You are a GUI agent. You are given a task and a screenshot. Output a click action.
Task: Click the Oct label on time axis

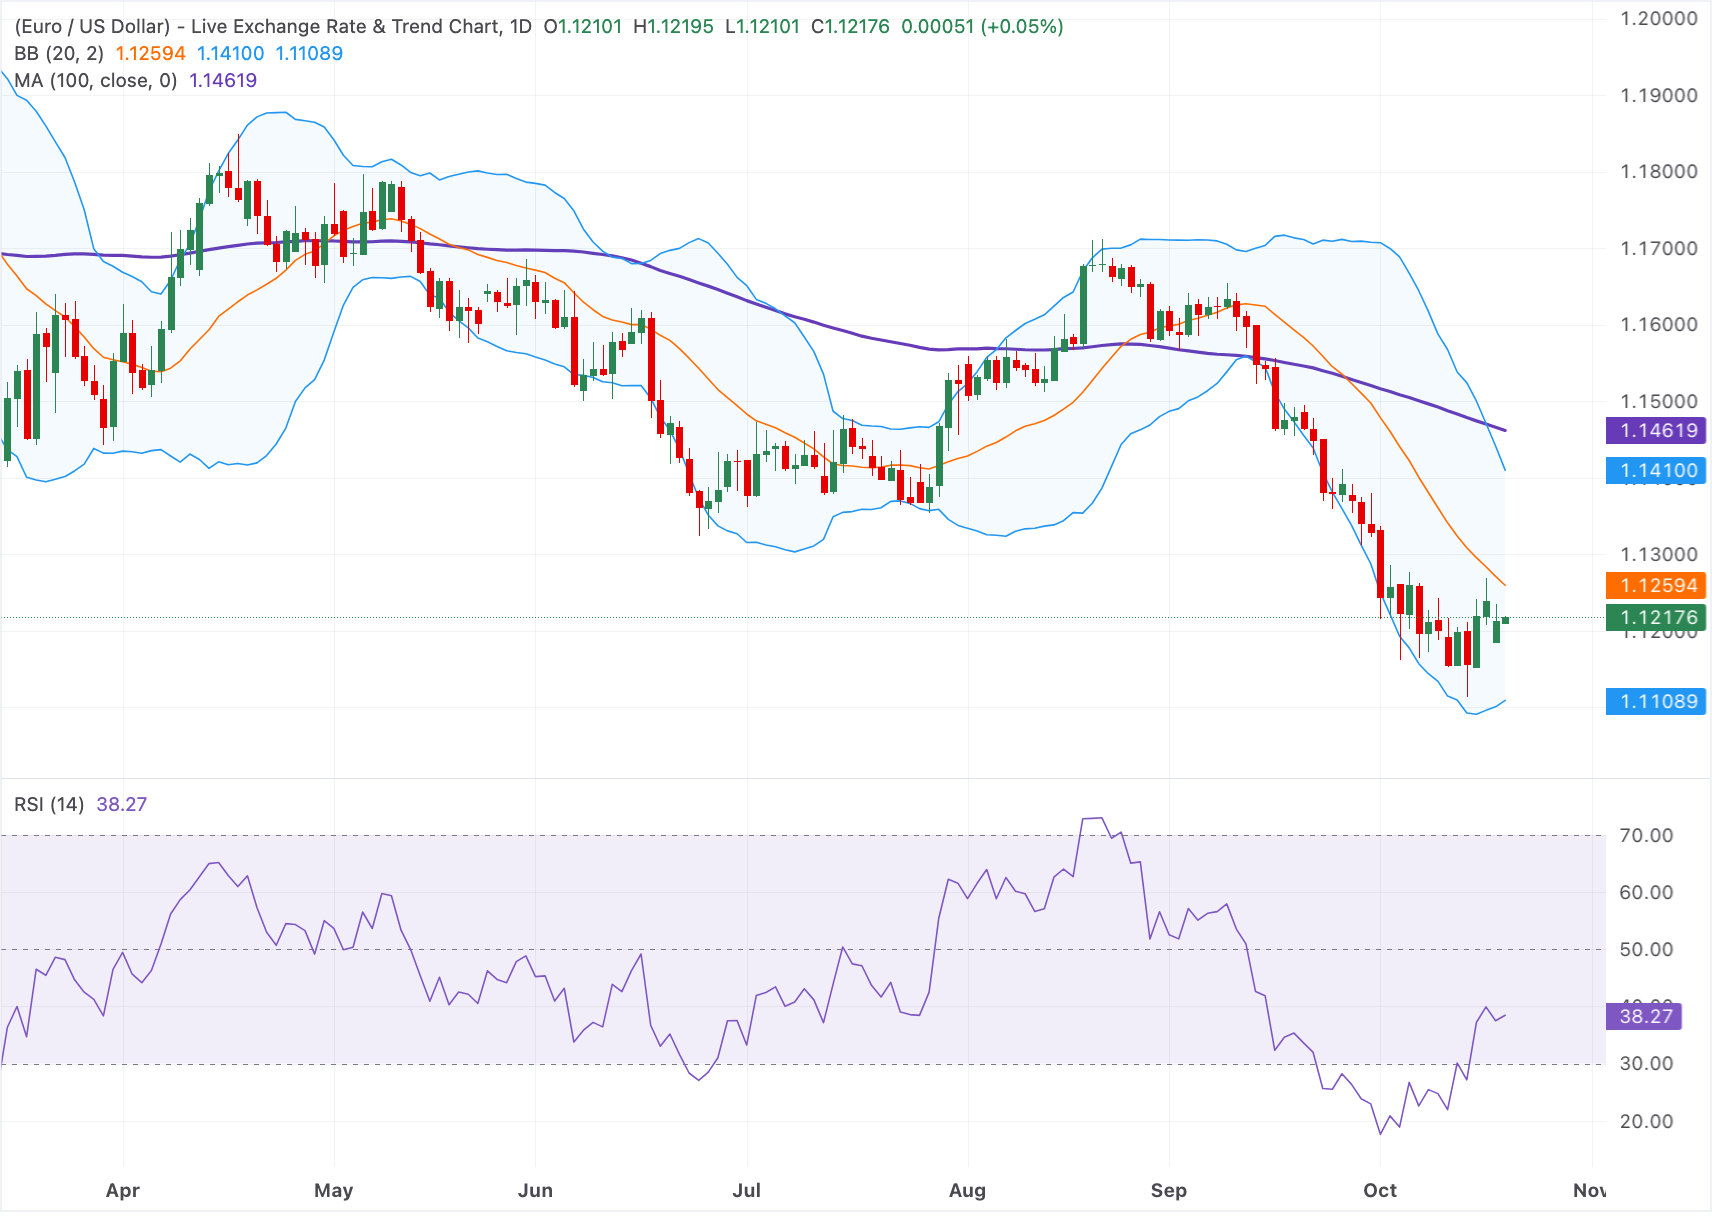click(1381, 1190)
